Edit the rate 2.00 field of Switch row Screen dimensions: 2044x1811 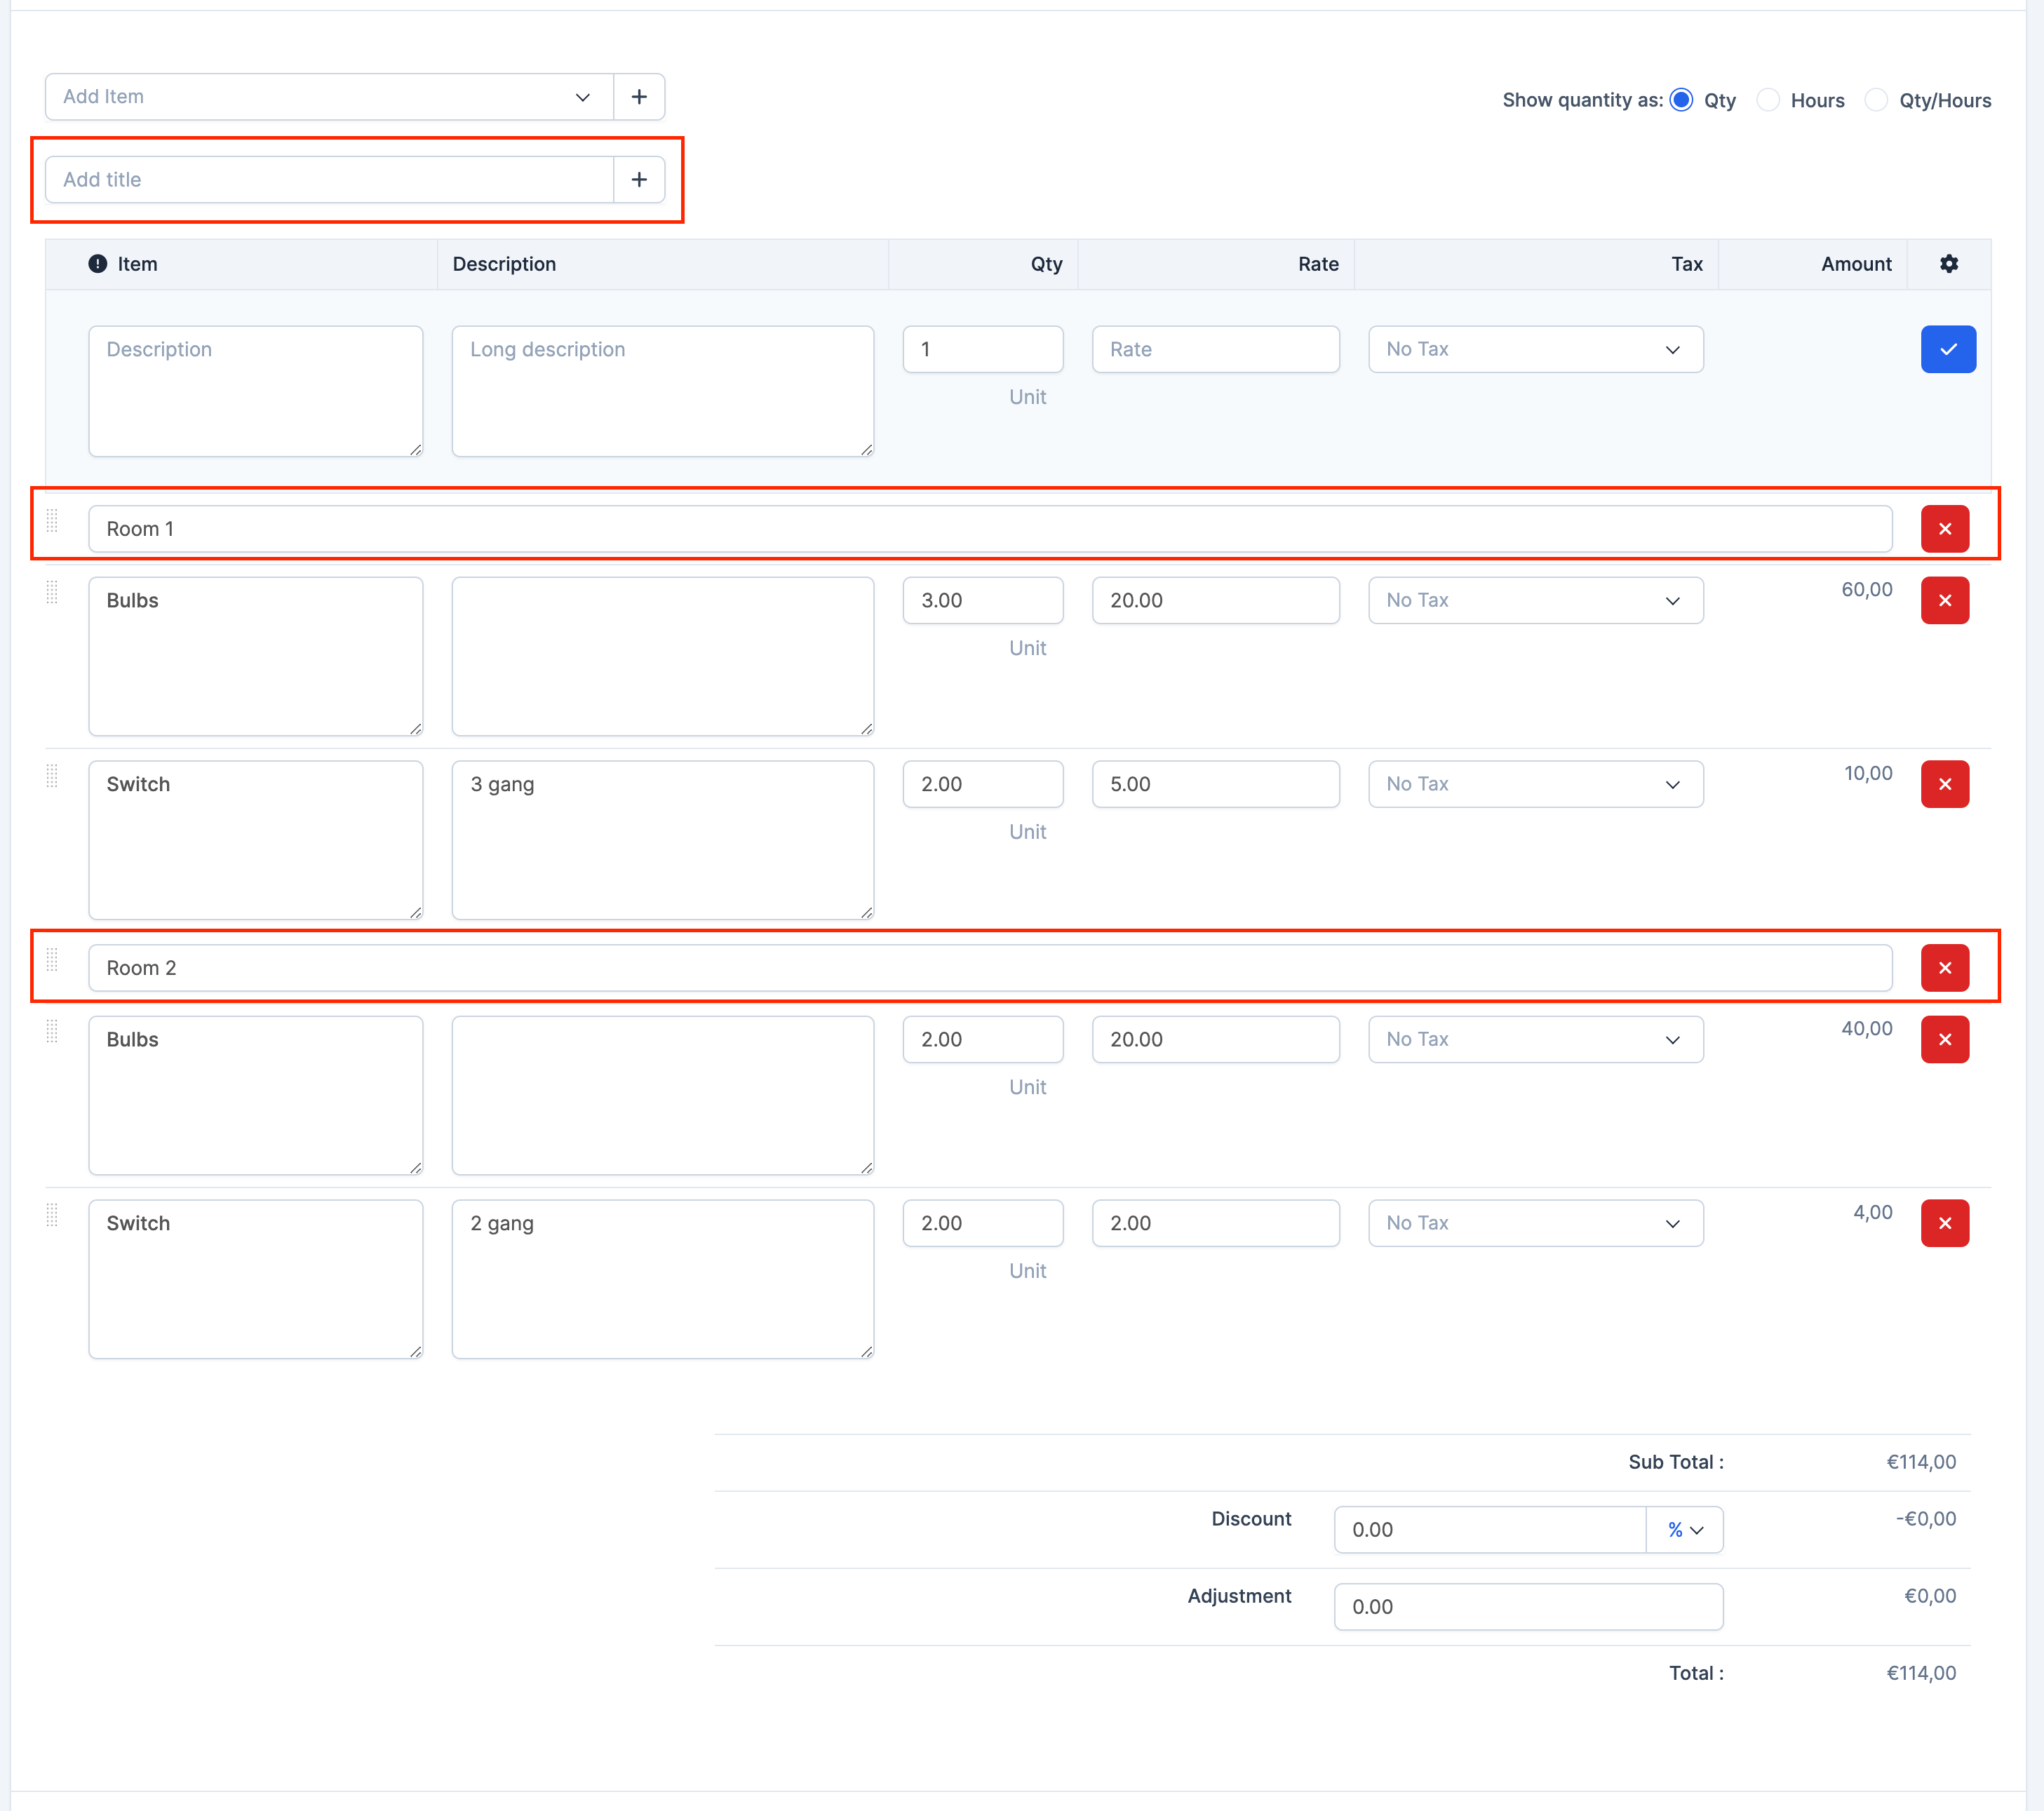1216,1223
